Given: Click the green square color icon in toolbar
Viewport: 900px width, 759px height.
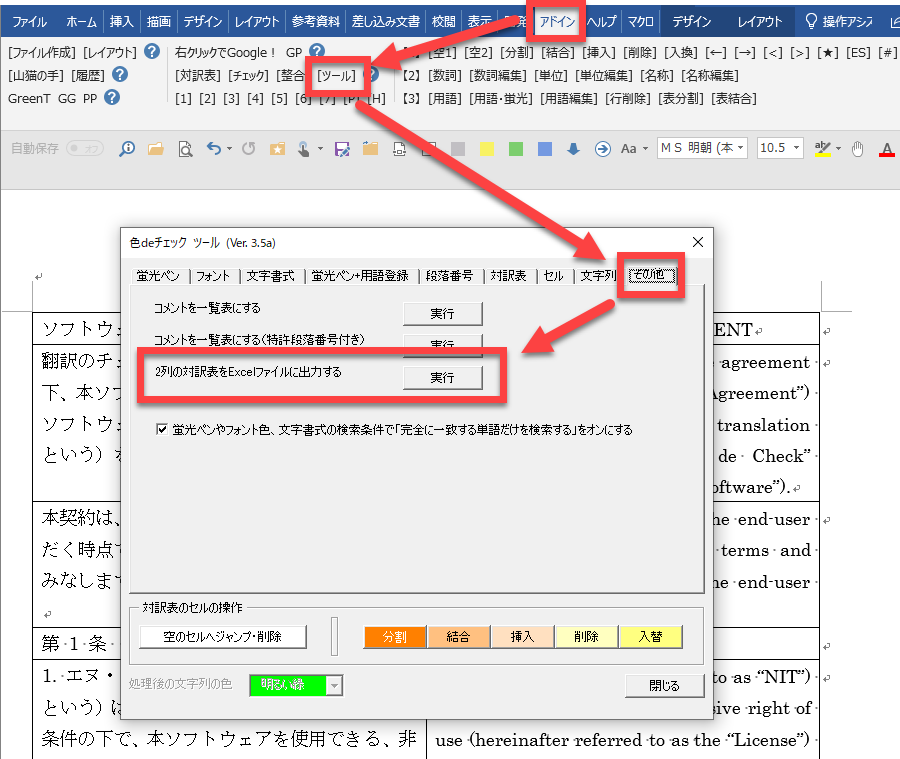Looking at the screenshot, I should pos(515,149).
